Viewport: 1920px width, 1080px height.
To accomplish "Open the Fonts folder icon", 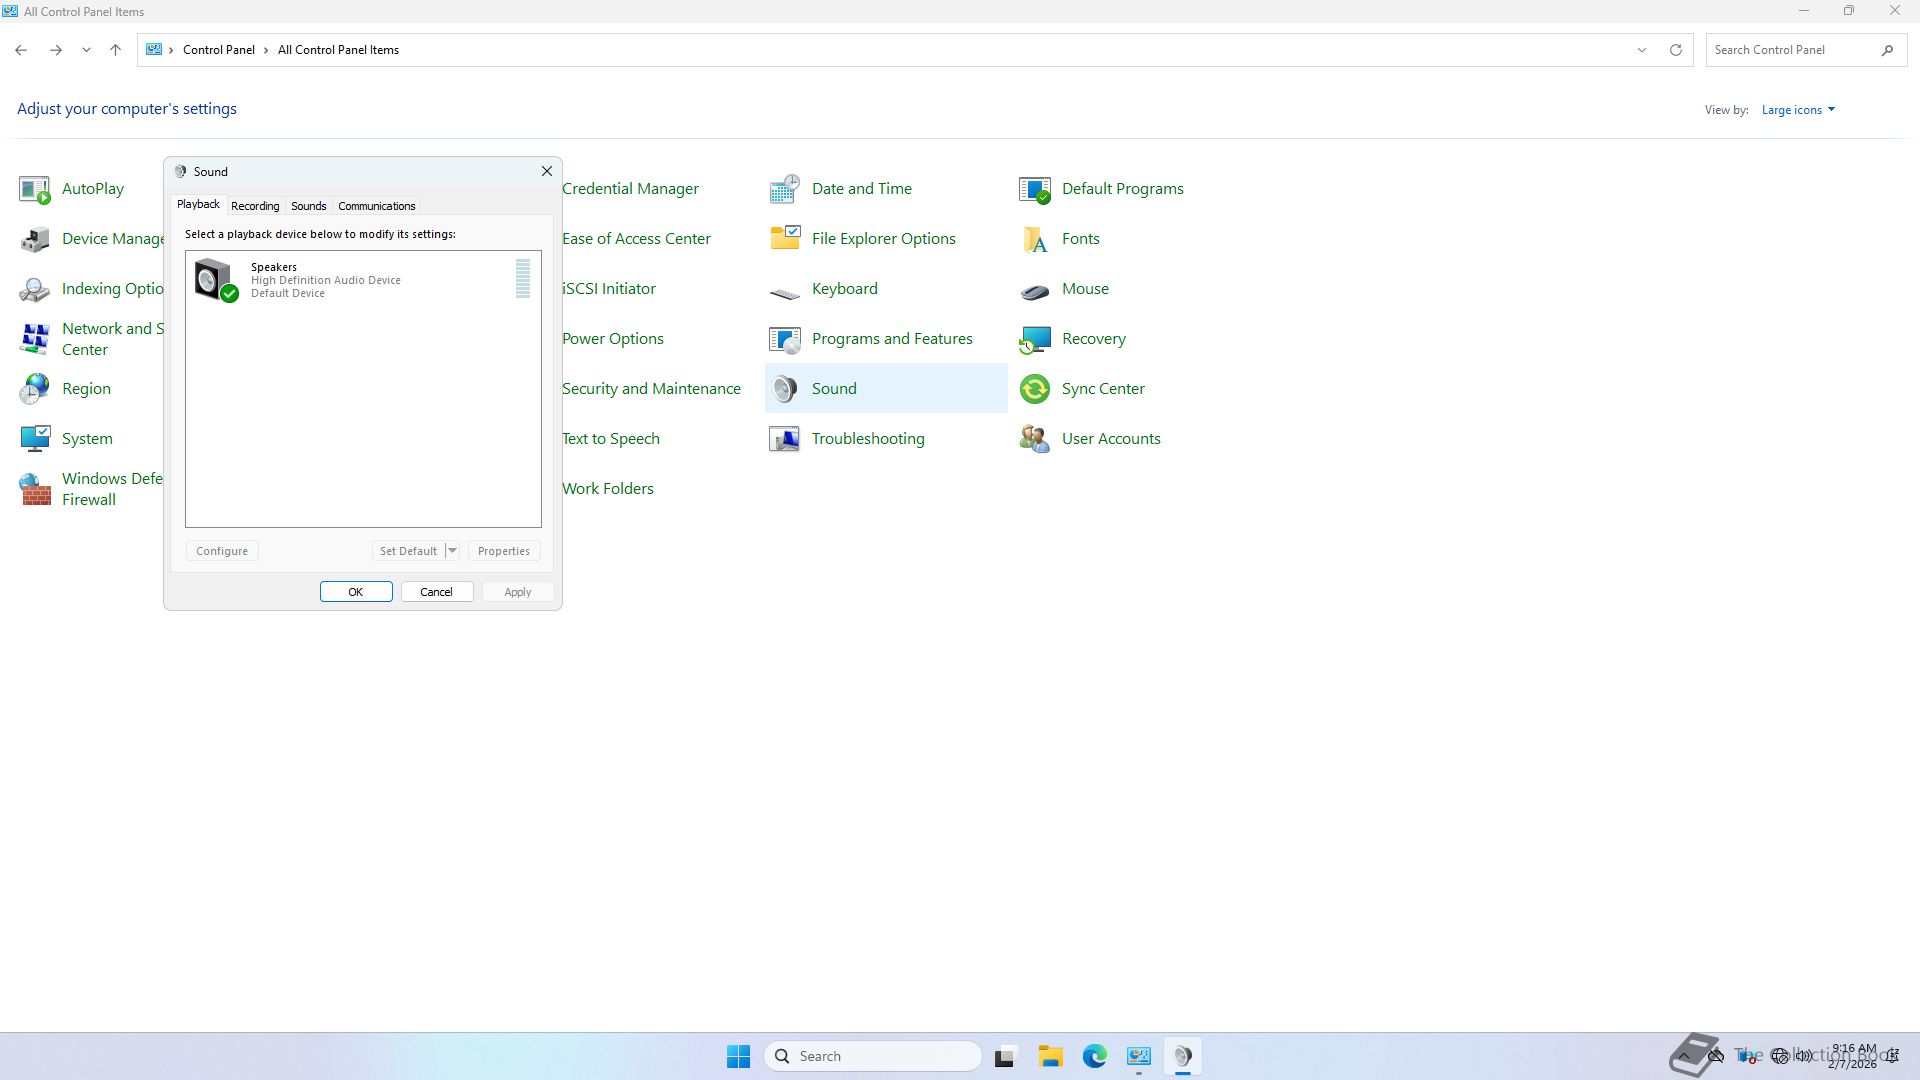I will [1035, 239].
